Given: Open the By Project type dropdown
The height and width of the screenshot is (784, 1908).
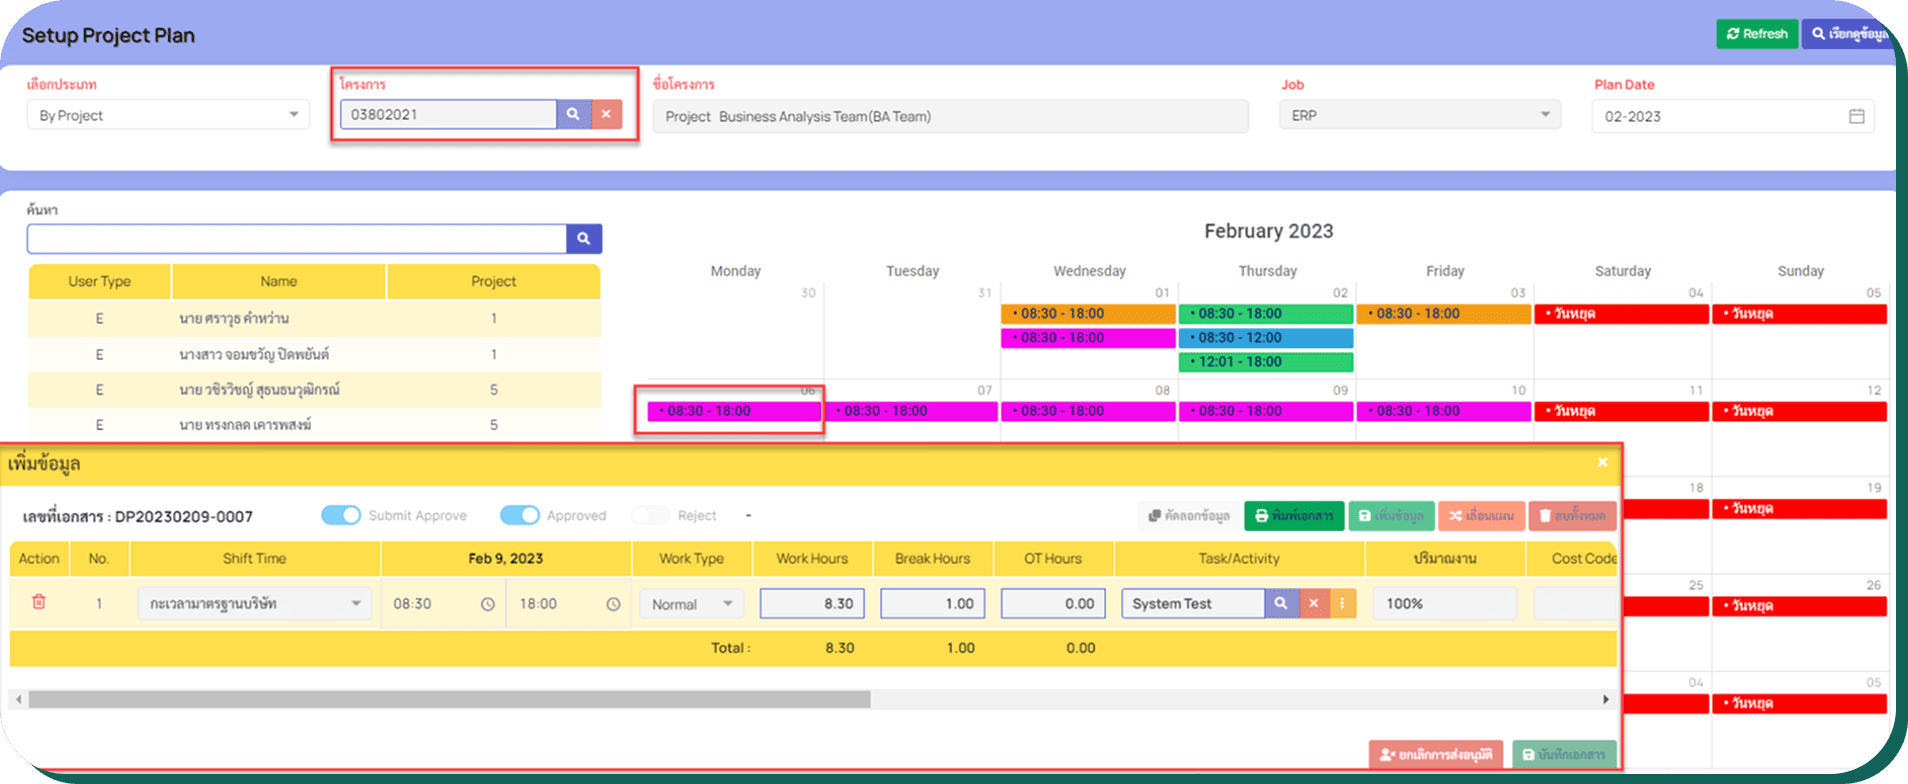Looking at the screenshot, I should [168, 116].
